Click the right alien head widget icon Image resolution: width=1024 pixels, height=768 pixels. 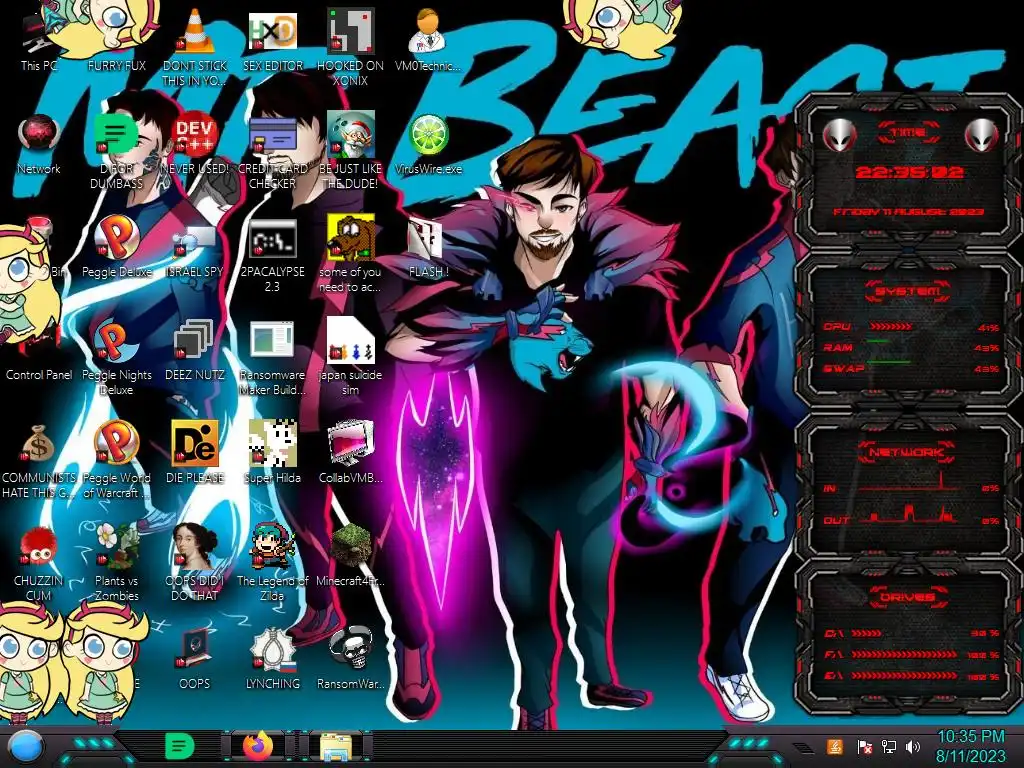coord(982,136)
